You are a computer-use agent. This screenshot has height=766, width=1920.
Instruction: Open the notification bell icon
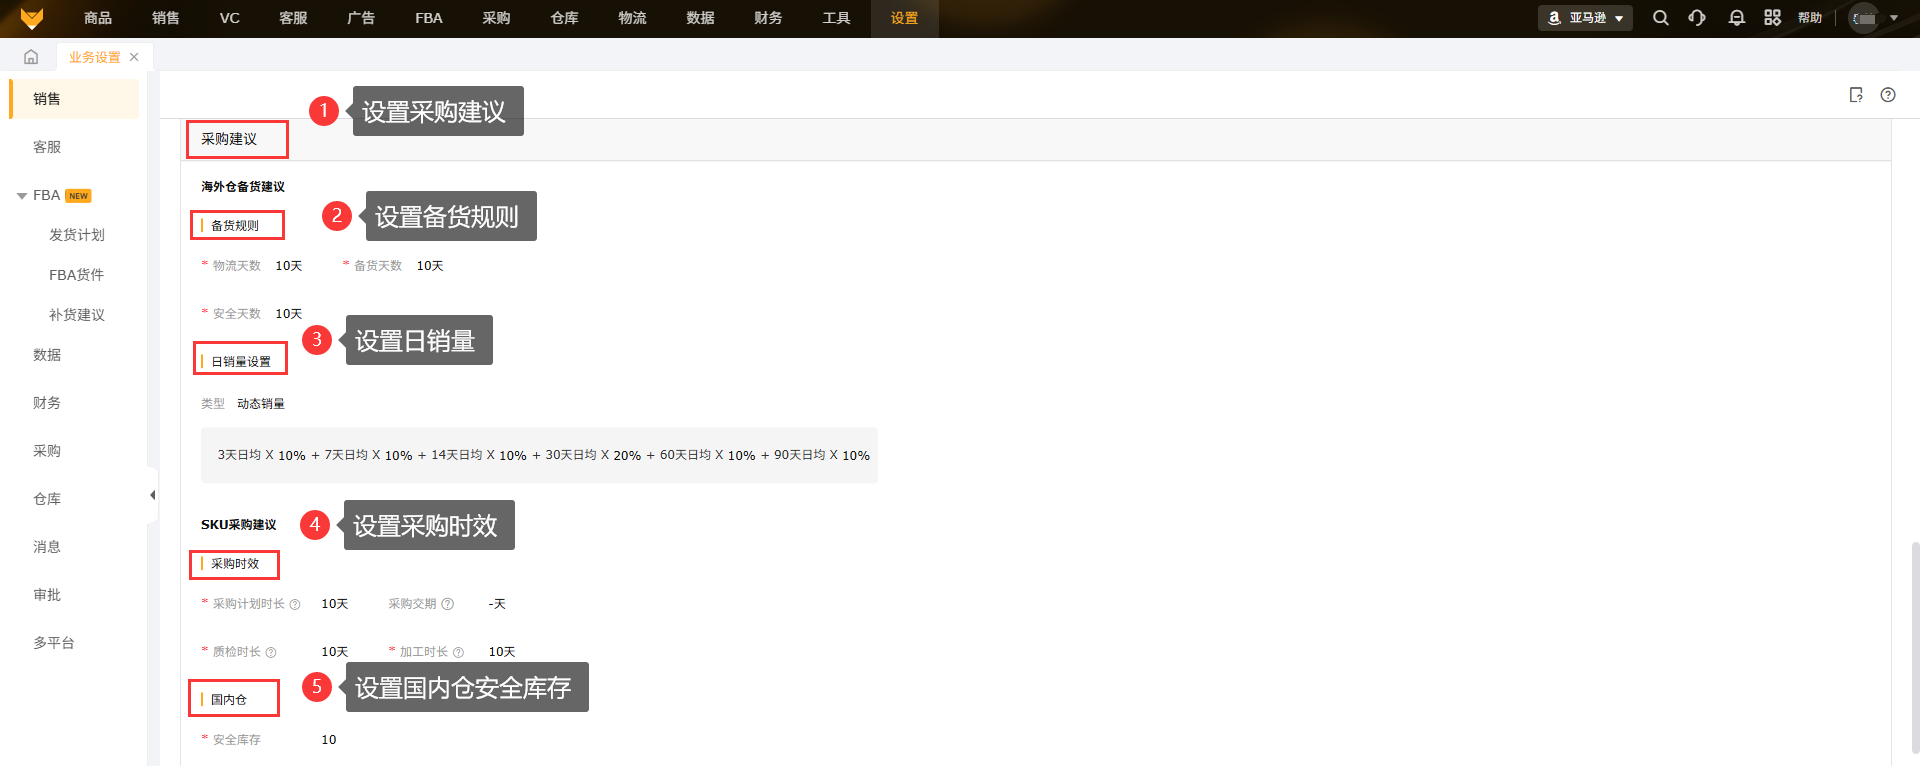pyautogui.click(x=1737, y=18)
